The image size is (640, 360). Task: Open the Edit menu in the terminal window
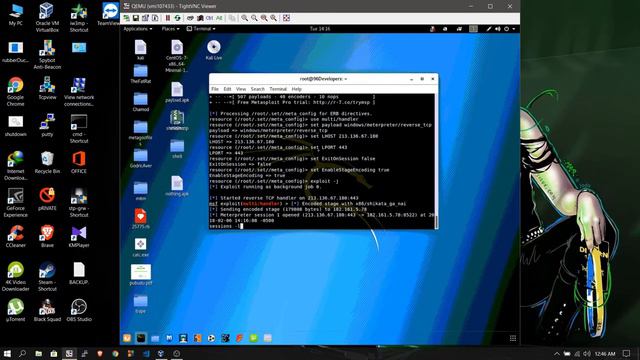coord(227,89)
